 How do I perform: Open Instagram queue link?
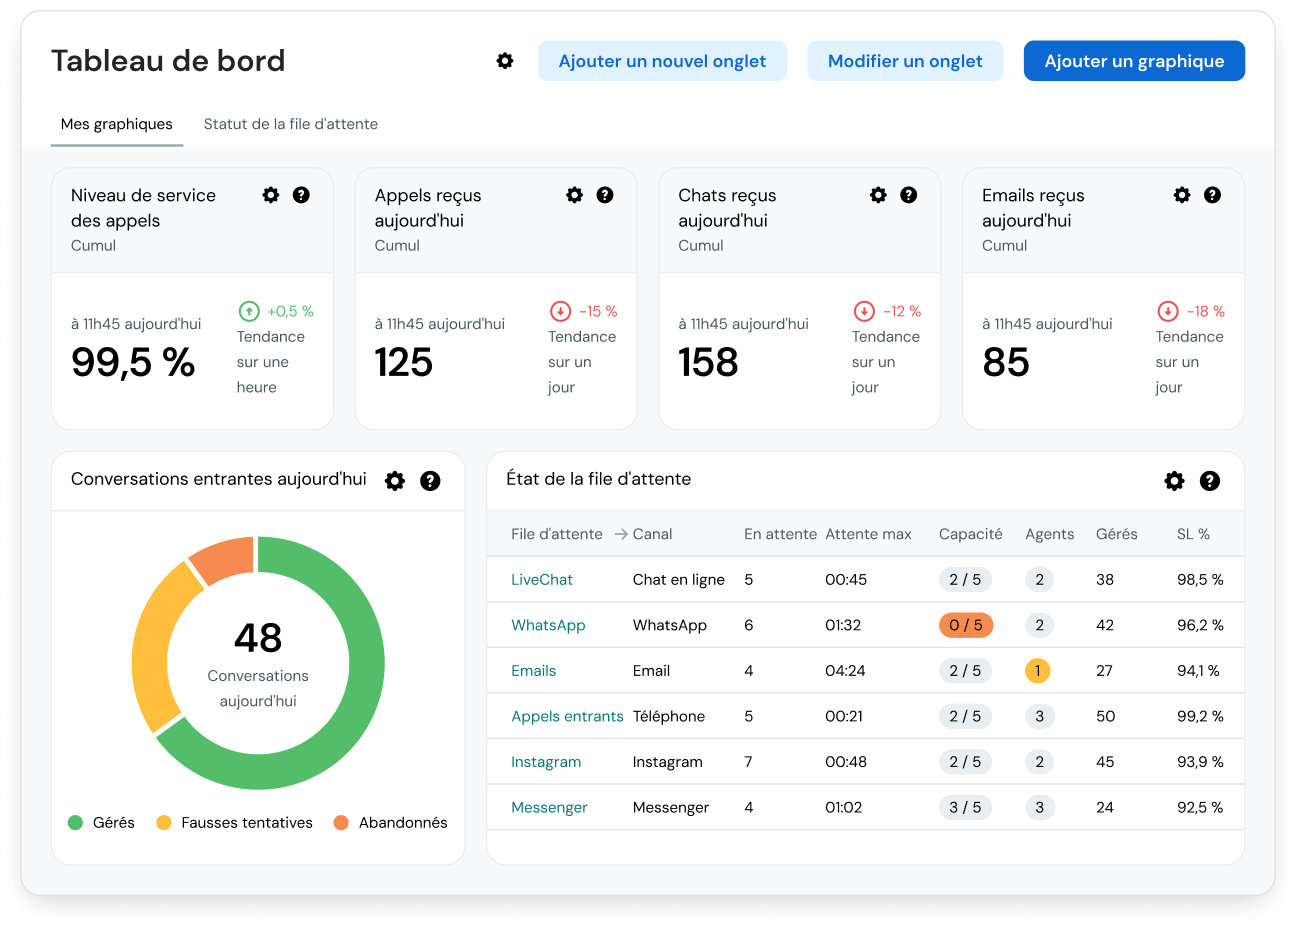click(546, 762)
